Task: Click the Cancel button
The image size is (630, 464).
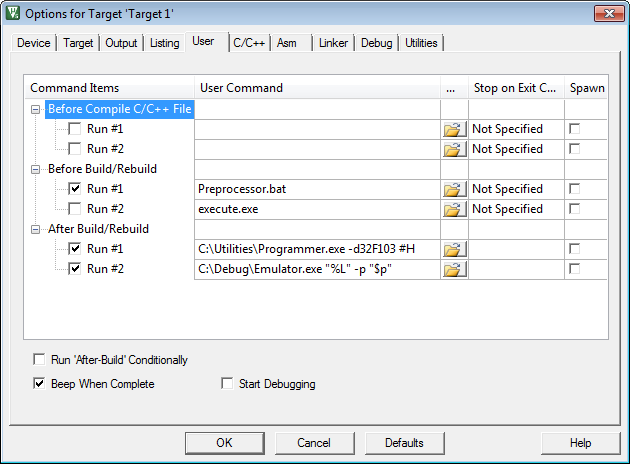Action: pos(314,443)
